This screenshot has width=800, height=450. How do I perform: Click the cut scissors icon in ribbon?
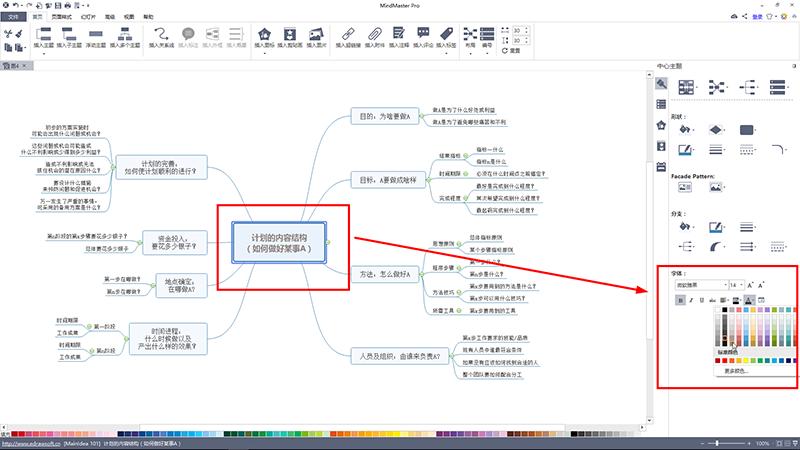pyautogui.click(x=8, y=34)
